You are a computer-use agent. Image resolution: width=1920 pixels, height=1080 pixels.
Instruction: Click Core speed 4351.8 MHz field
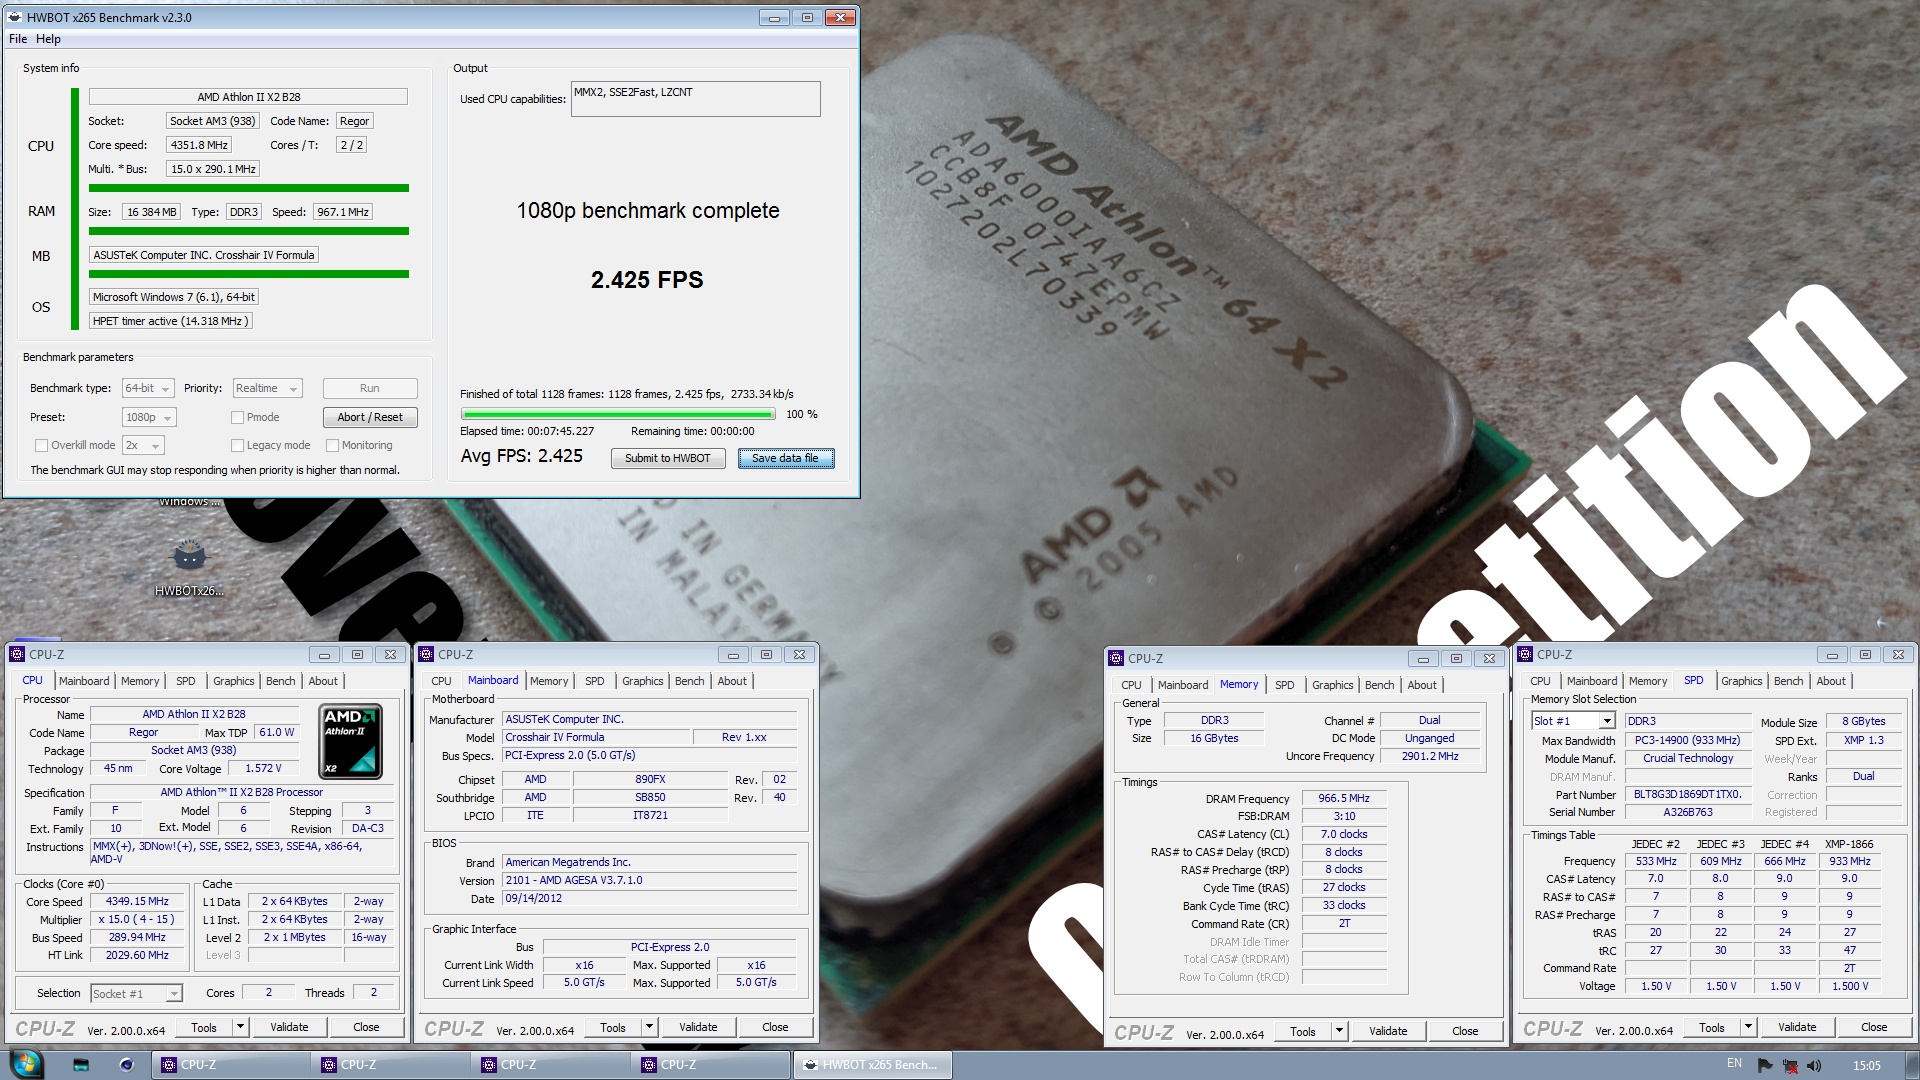(199, 145)
